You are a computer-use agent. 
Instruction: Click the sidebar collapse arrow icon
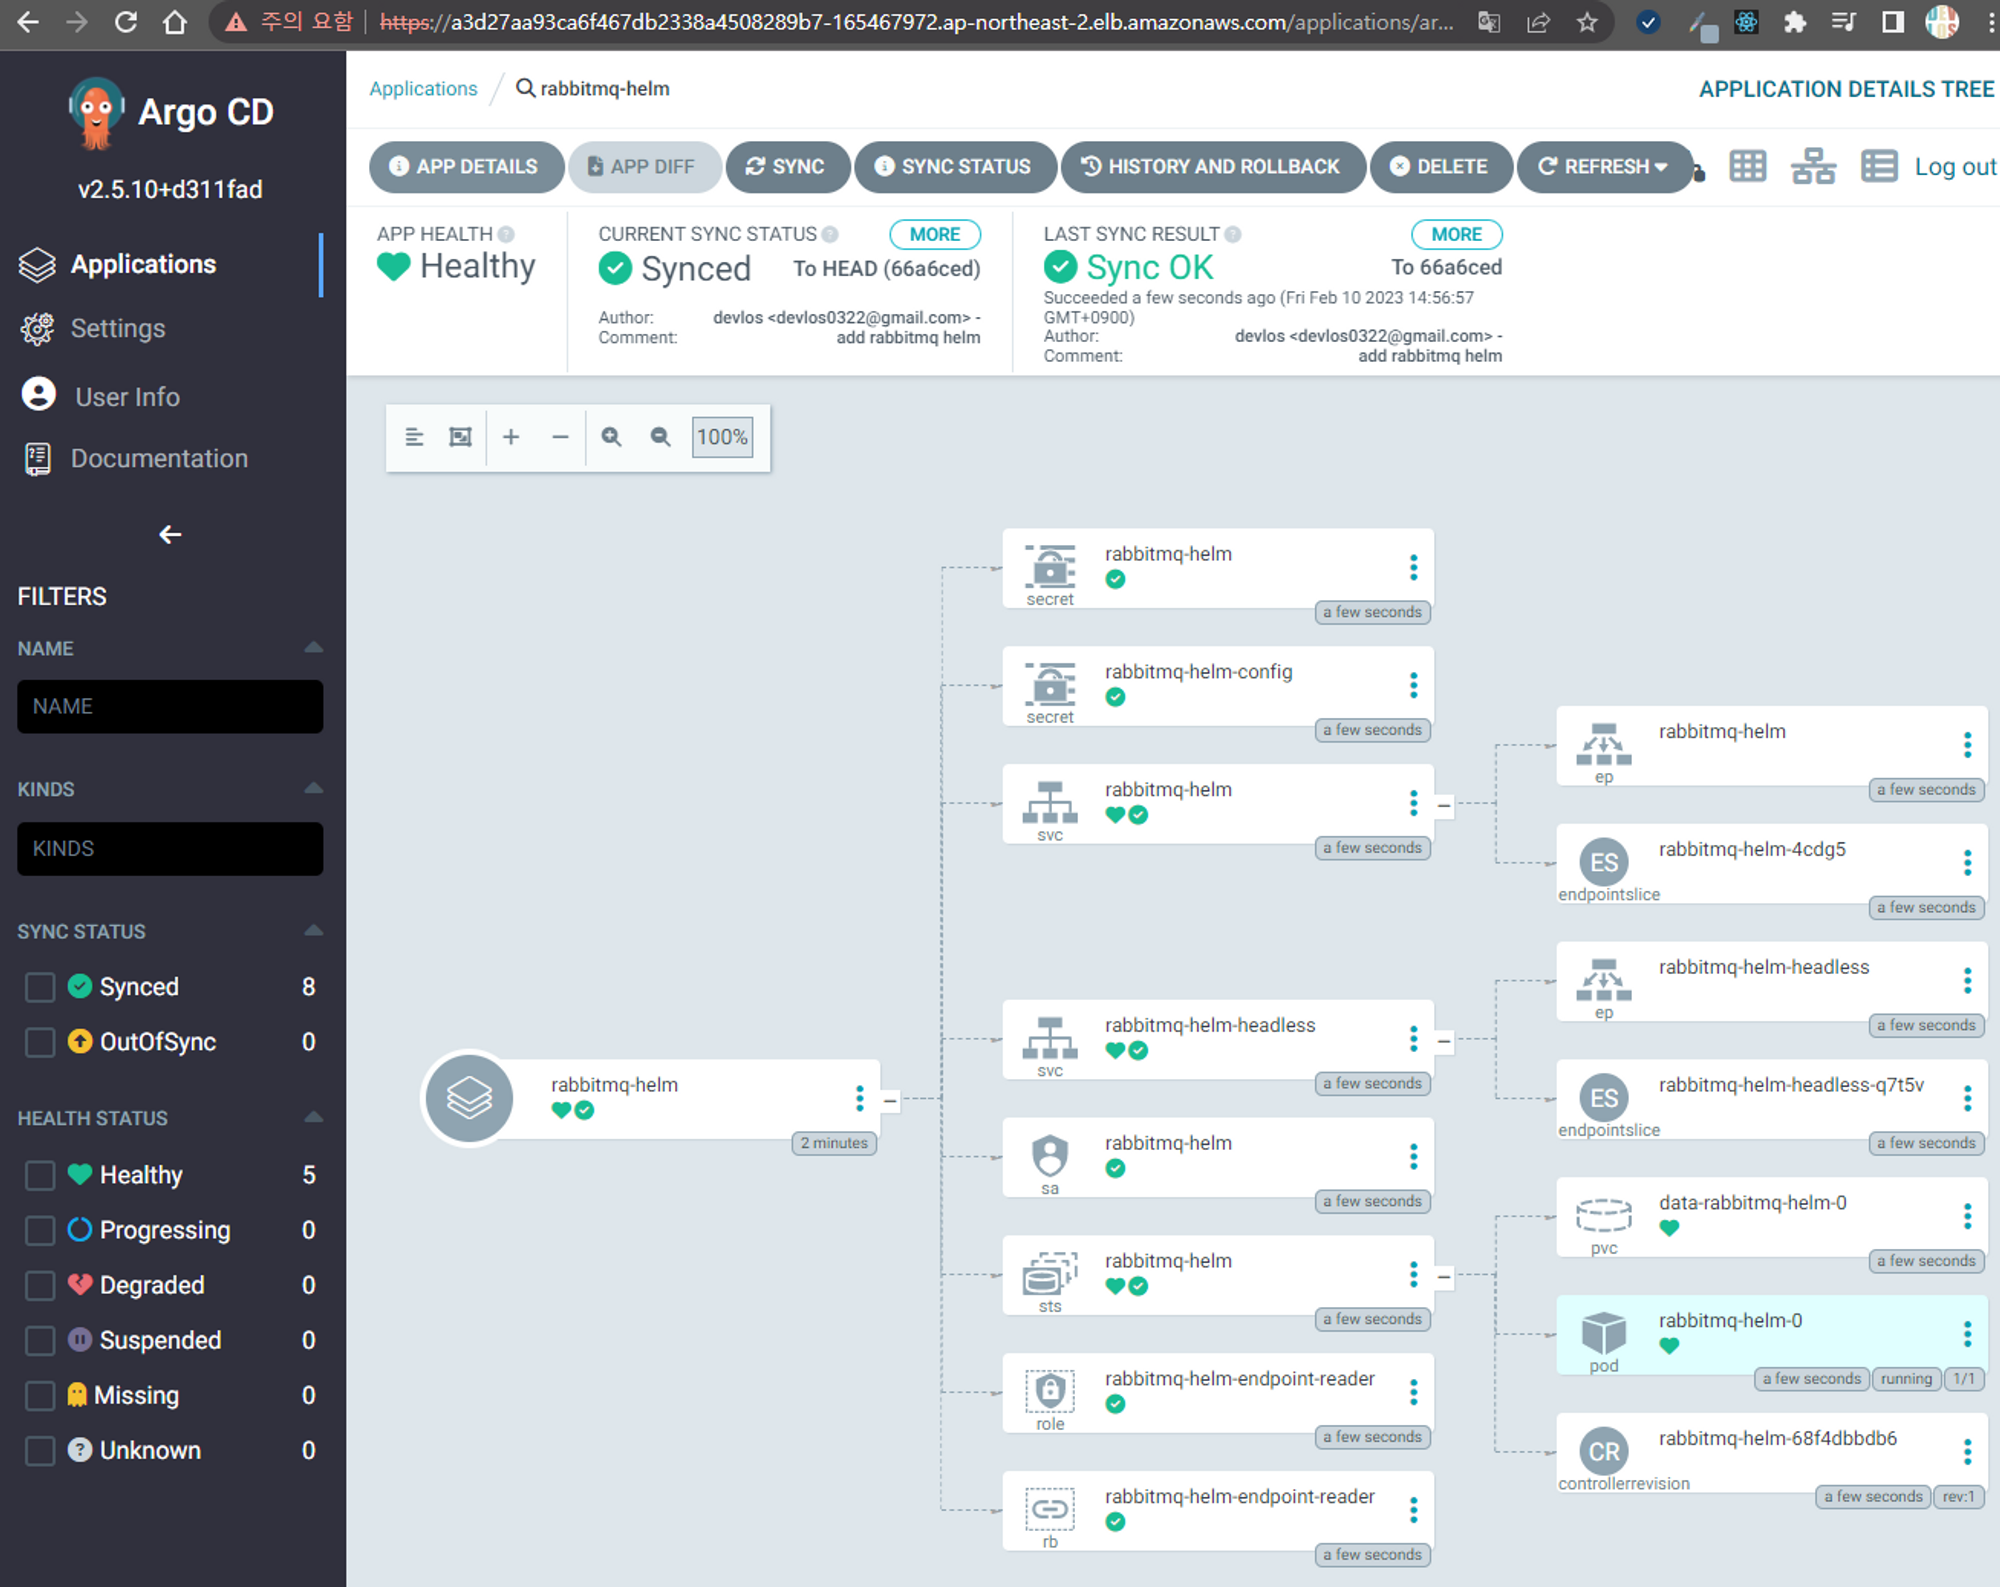[170, 535]
